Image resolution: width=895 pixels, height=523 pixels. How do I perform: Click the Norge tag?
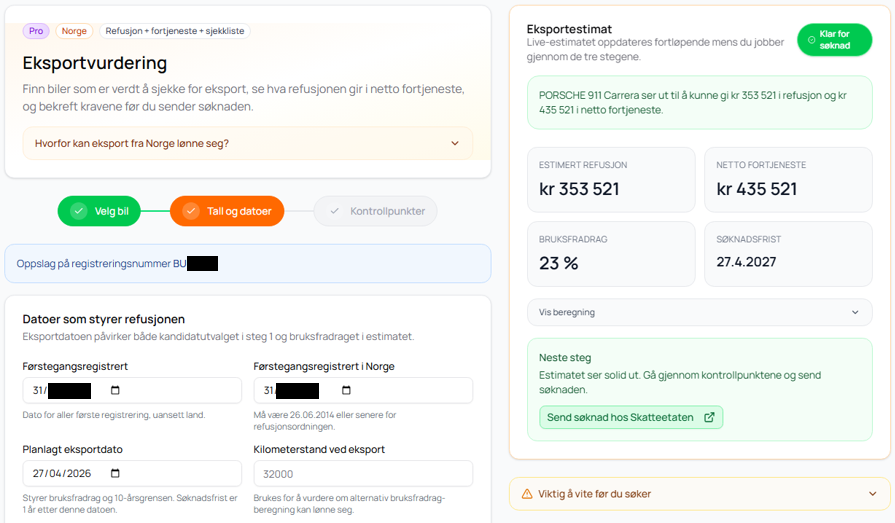pyautogui.click(x=74, y=31)
